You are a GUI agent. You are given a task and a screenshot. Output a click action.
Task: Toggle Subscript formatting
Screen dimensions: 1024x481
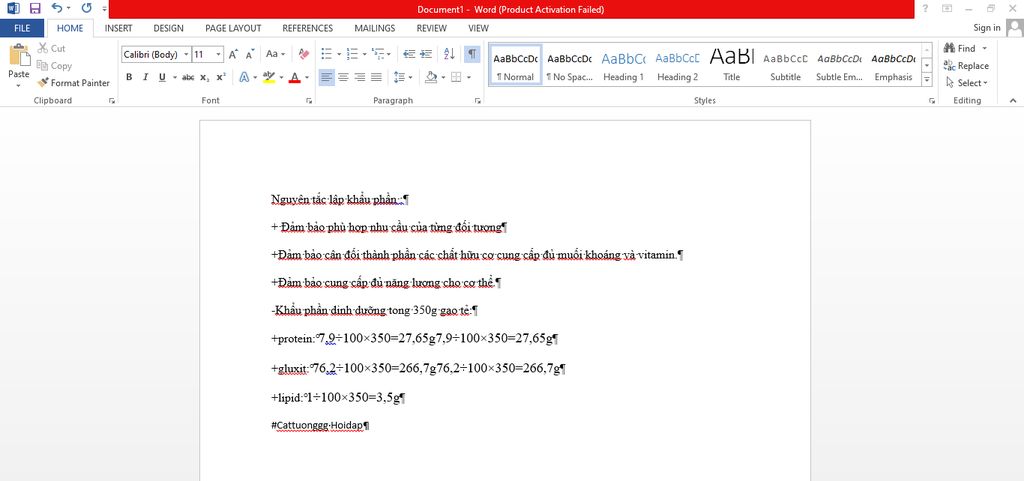tap(204, 77)
